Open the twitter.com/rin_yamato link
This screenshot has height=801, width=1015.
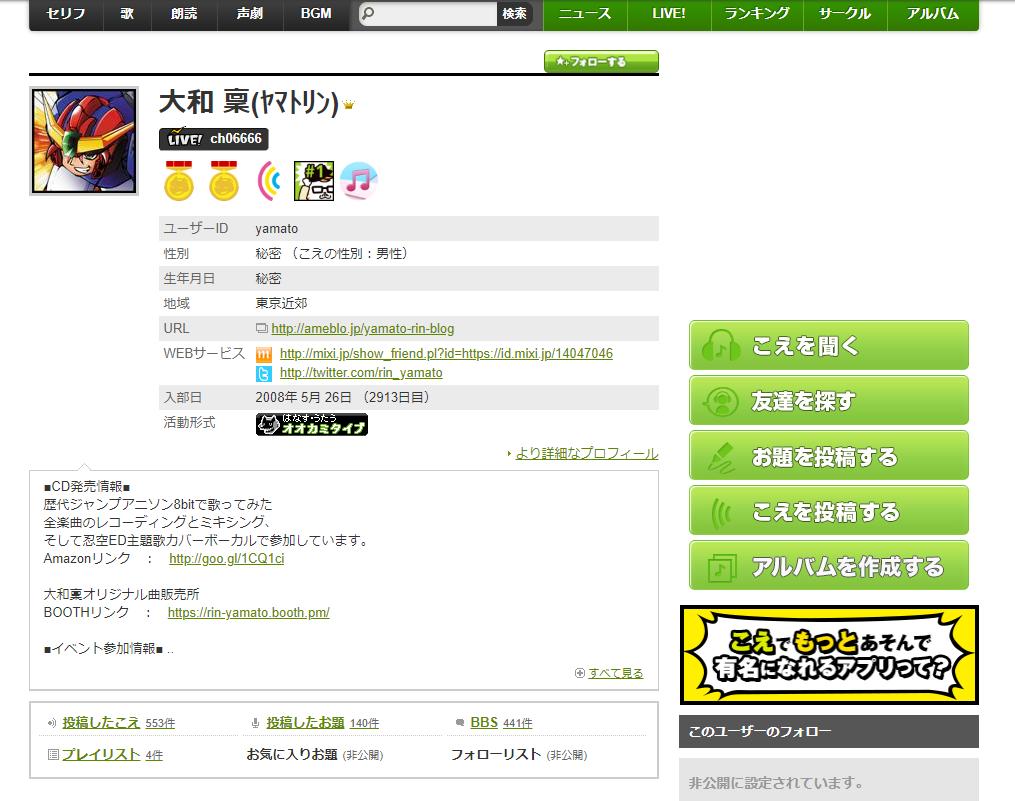pos(361,373)
